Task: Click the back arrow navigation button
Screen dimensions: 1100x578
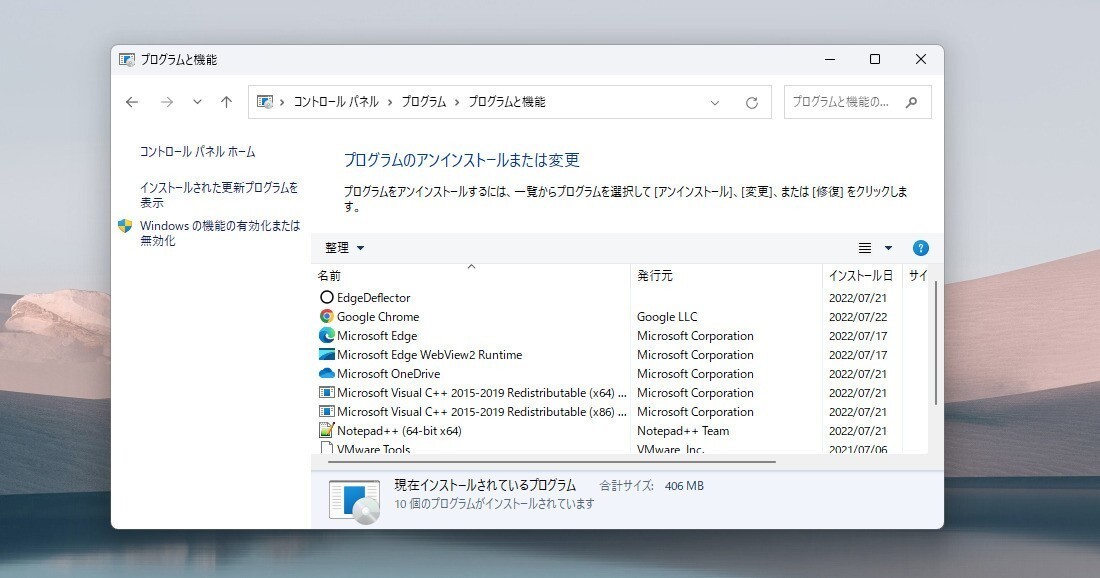Action: pos(132,102)
